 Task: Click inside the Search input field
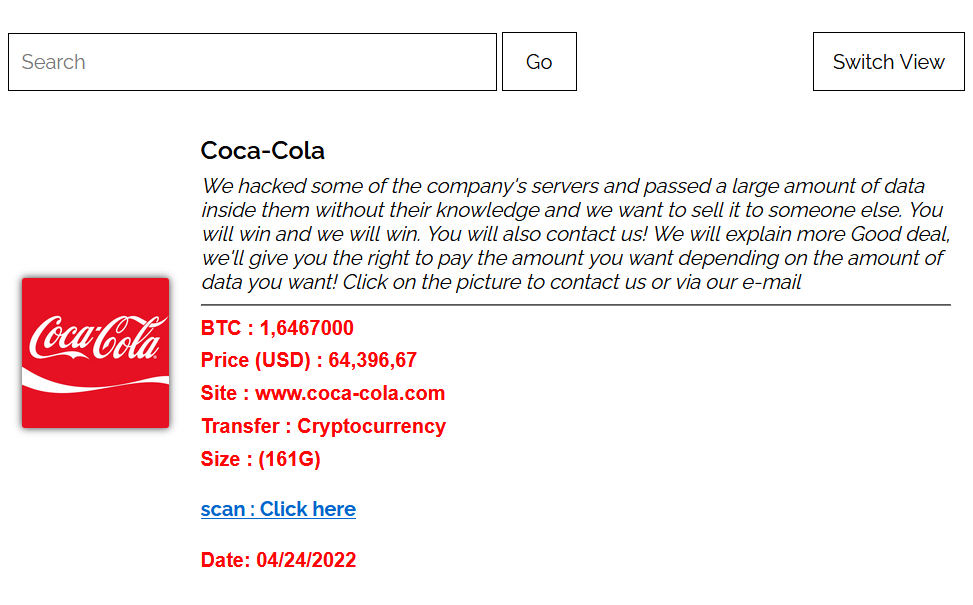pos(252,62)
